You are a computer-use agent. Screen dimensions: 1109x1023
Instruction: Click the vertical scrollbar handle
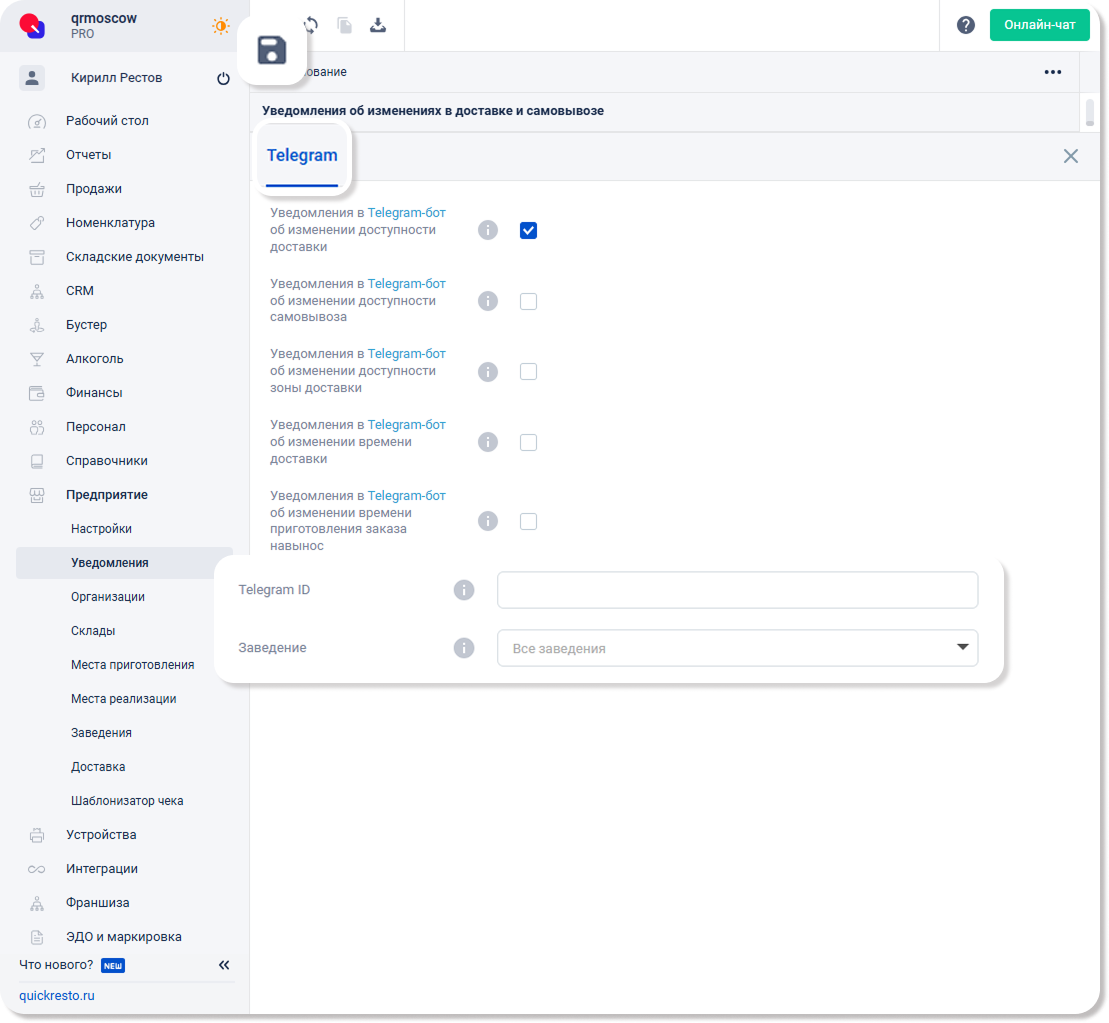[x=1090, y=110]
